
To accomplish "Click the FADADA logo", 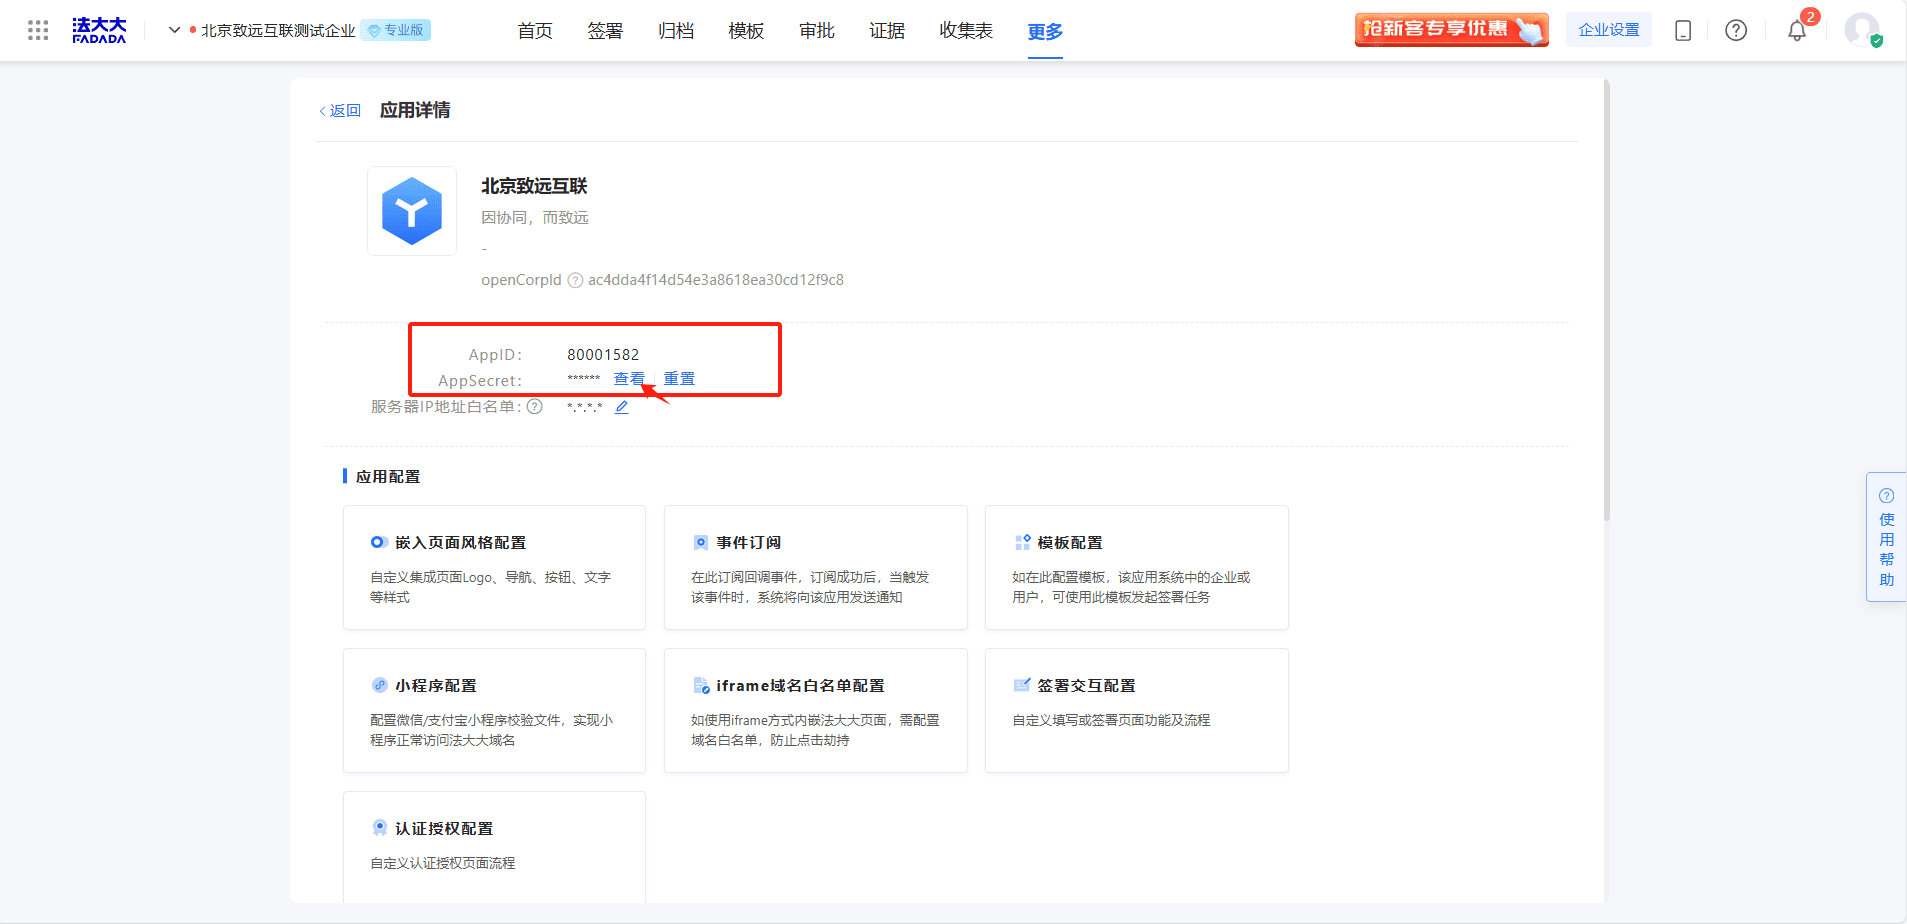I will click(x=99, y=30).
